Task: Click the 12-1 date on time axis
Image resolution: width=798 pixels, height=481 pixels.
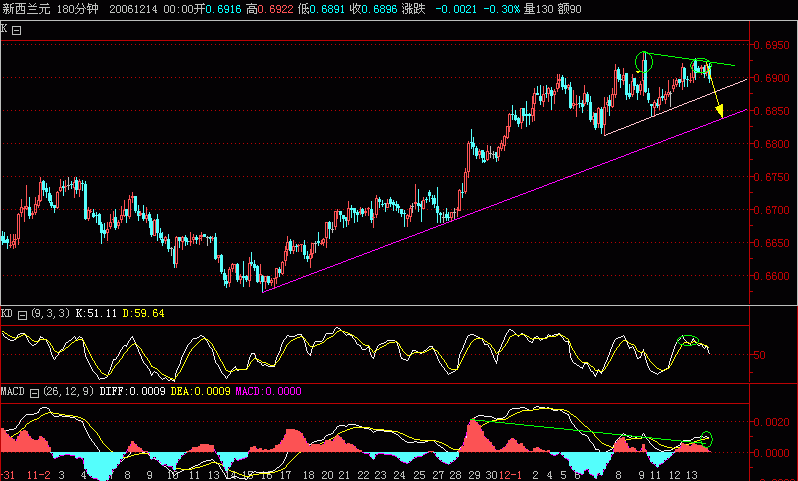Action: click(510, 475)
